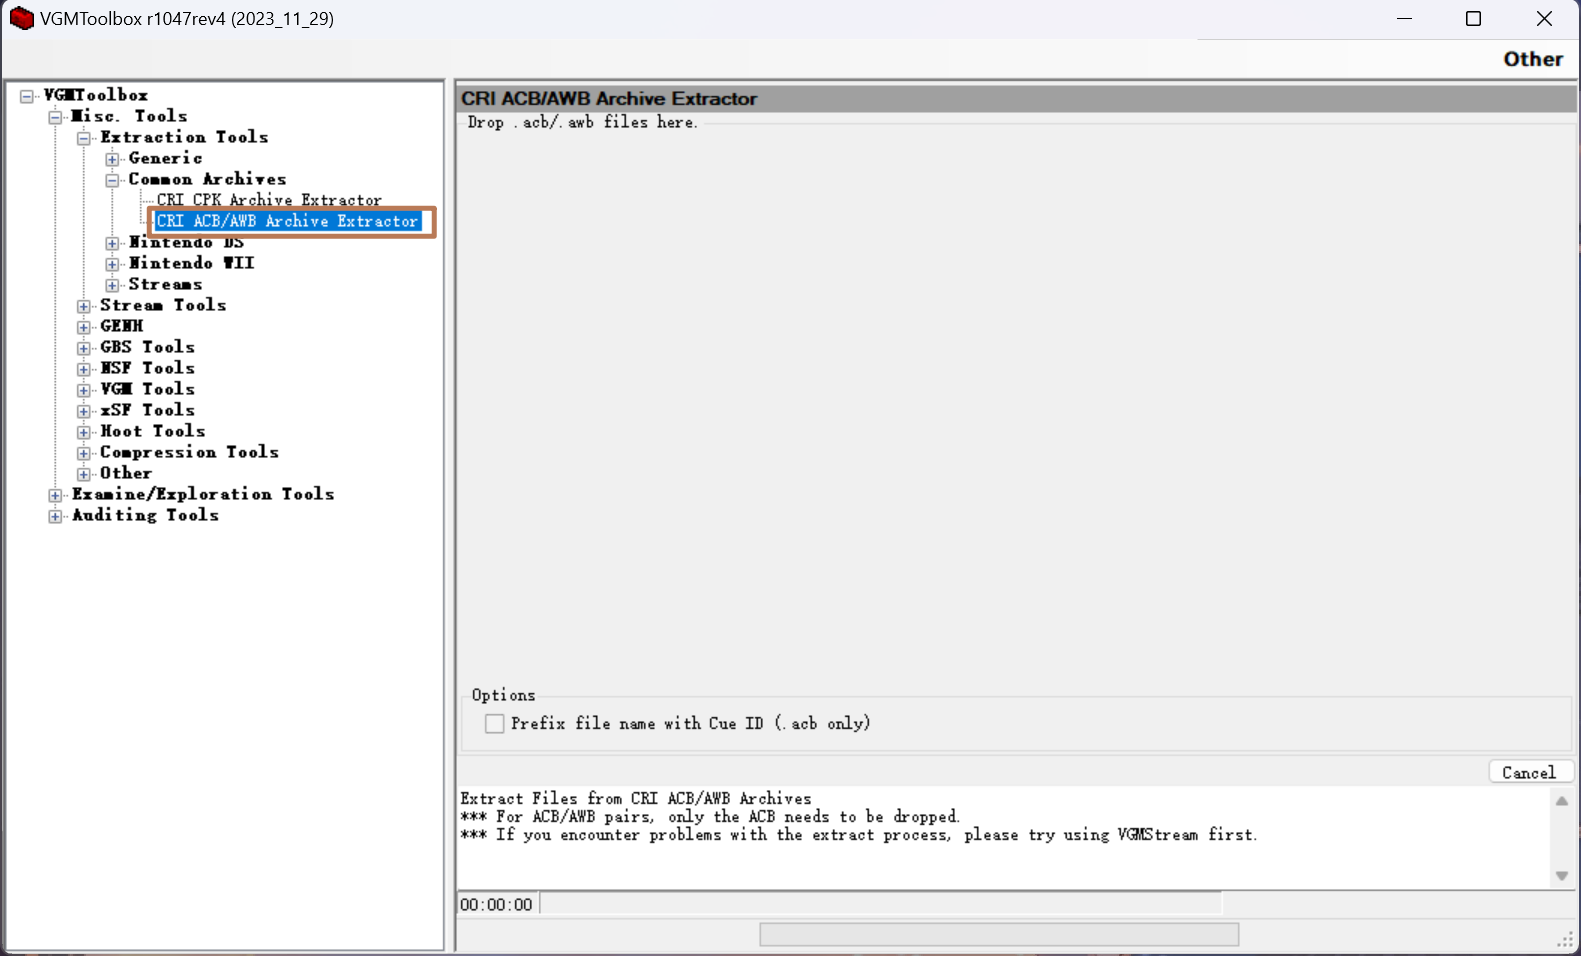
Task: Click the Cancel button
Action: tap(1530, 772)
